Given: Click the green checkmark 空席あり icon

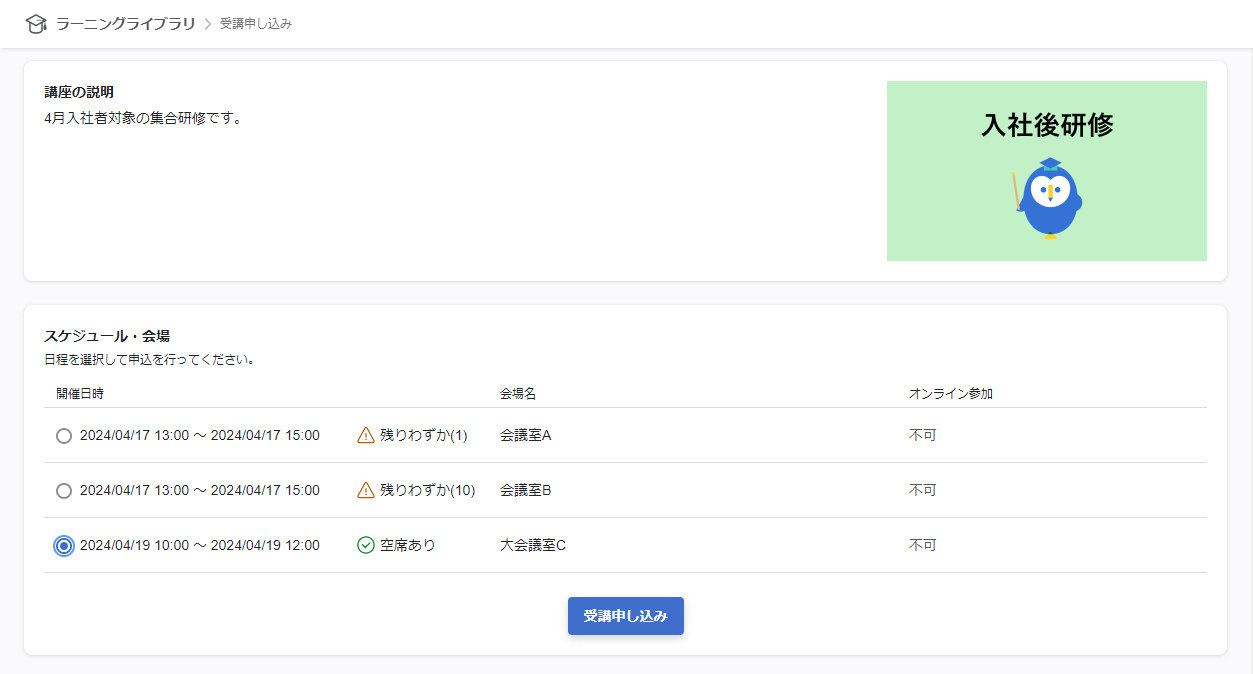Looking at the screenshot, I should (x=366, y=545).
